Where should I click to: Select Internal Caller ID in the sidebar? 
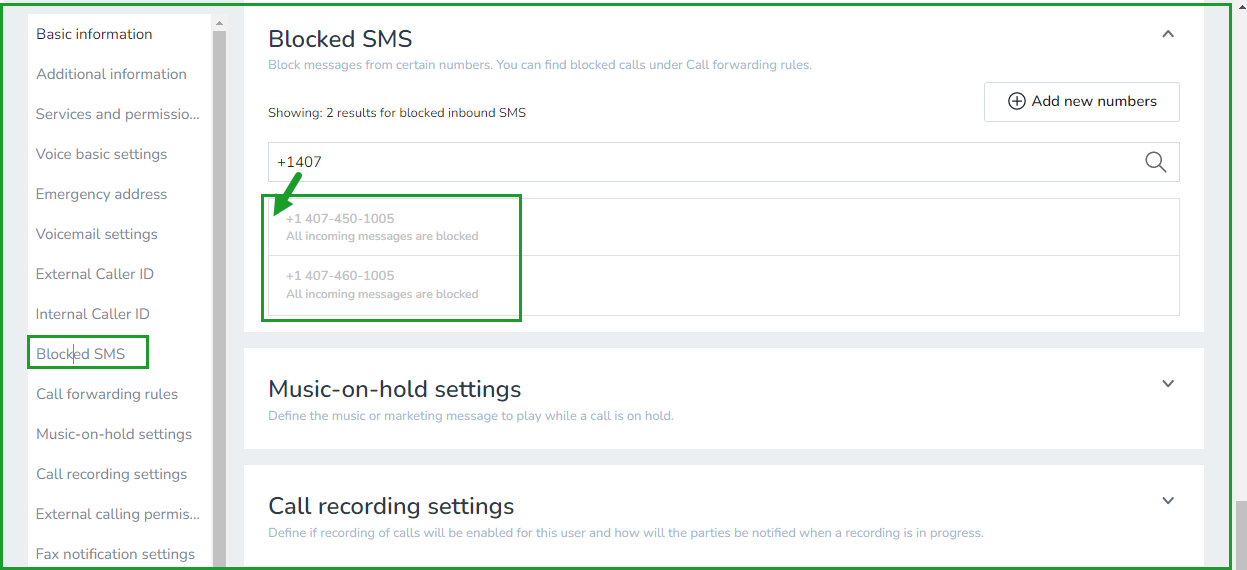pyautogui.click(x=93, y=314)
